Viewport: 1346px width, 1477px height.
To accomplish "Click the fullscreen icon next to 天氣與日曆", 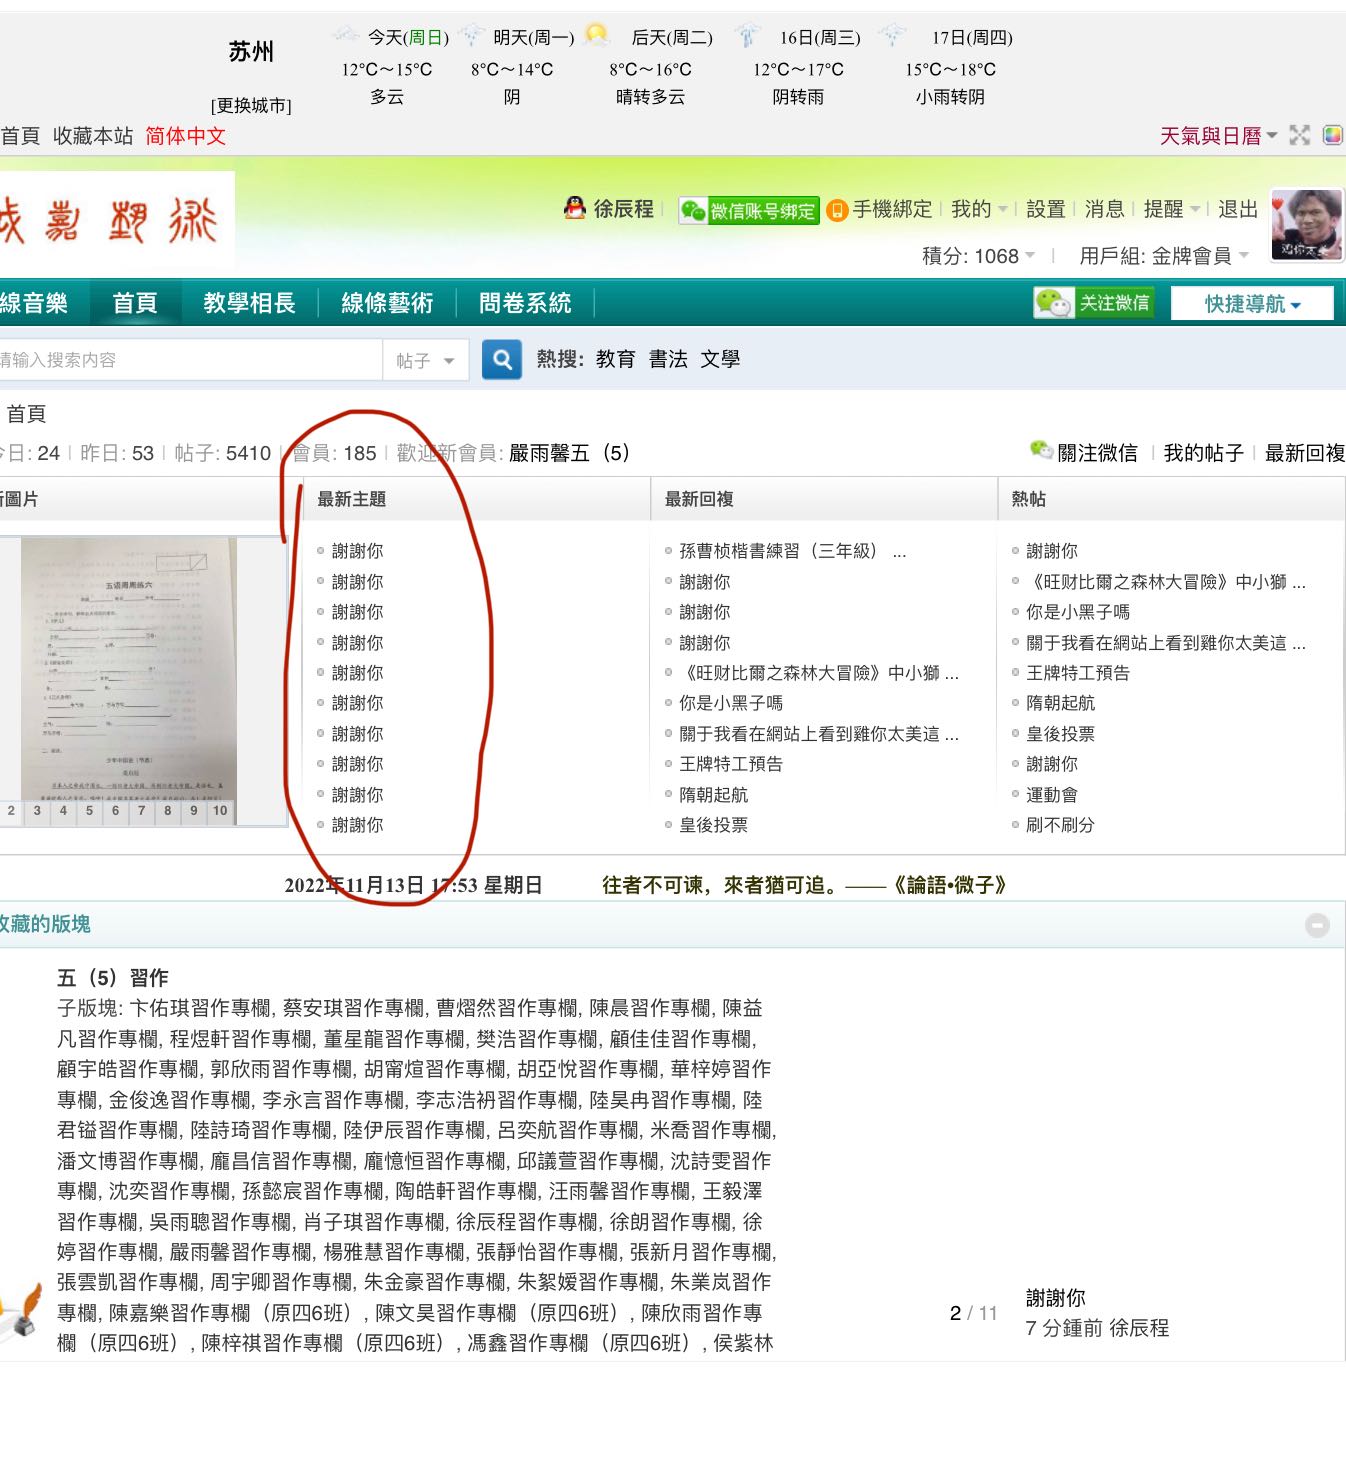I will click(x=1300, y=135).
